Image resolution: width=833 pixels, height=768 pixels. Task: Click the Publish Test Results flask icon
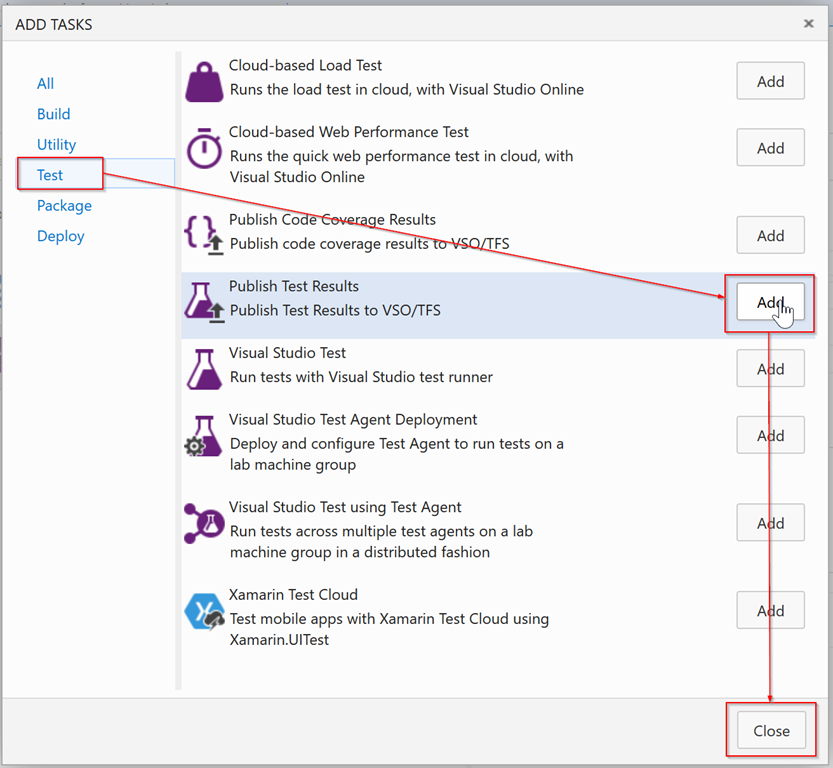204,301
